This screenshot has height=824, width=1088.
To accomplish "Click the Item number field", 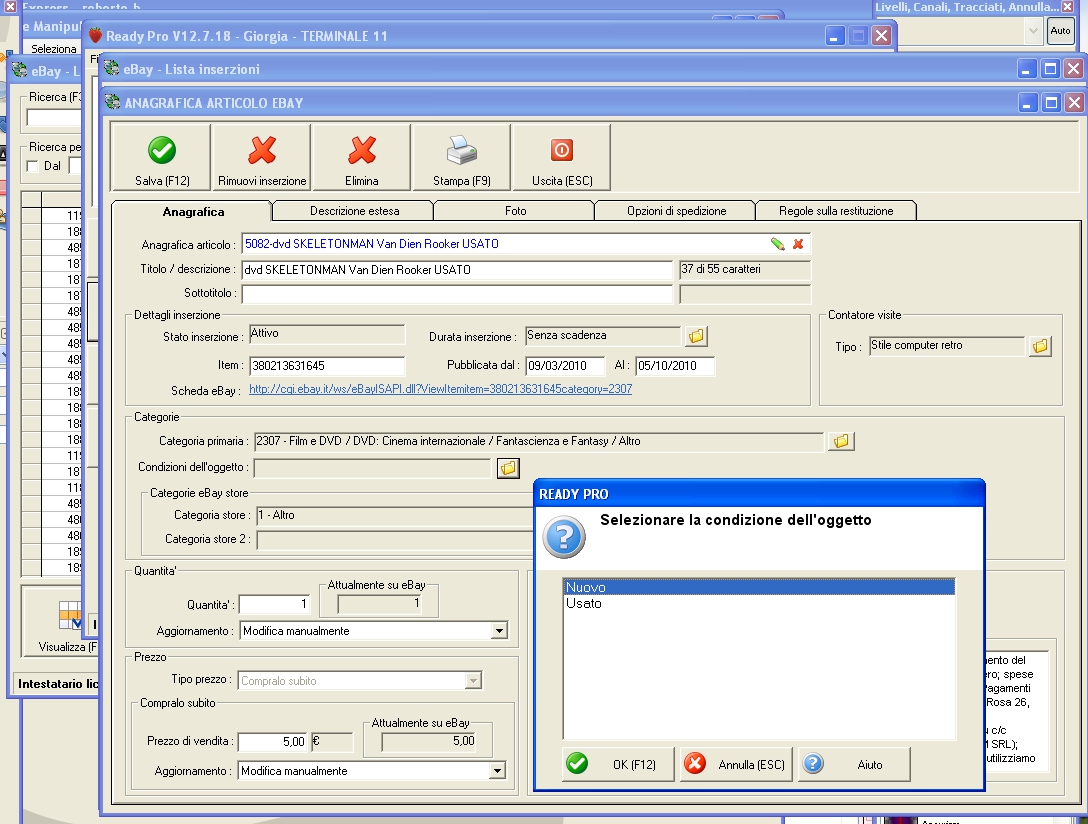I will [x=326, y=366].
